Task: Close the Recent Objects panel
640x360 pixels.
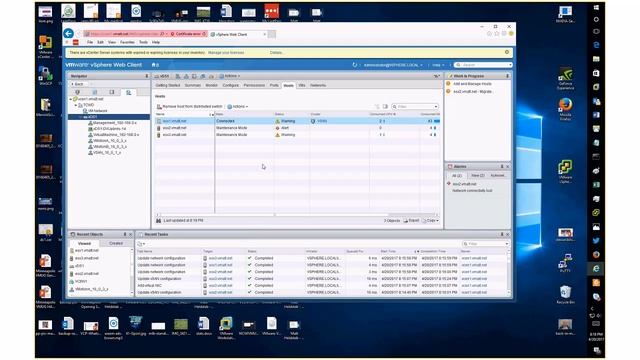Action: 131,234
